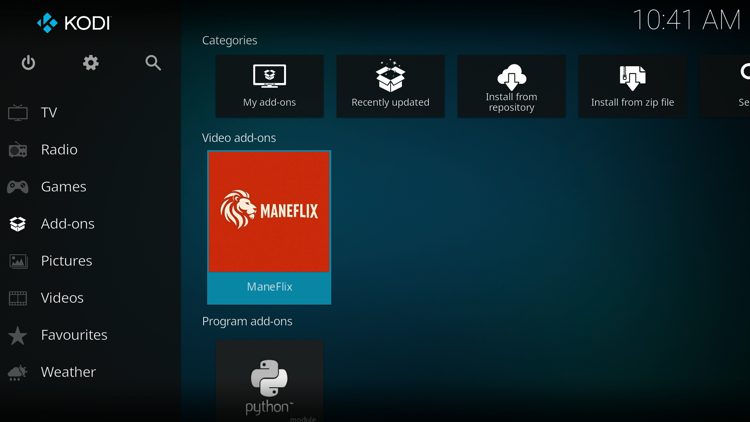The image size is (750, 422).
Task: Open the My add-ons category tile
Action: (269, 86)
